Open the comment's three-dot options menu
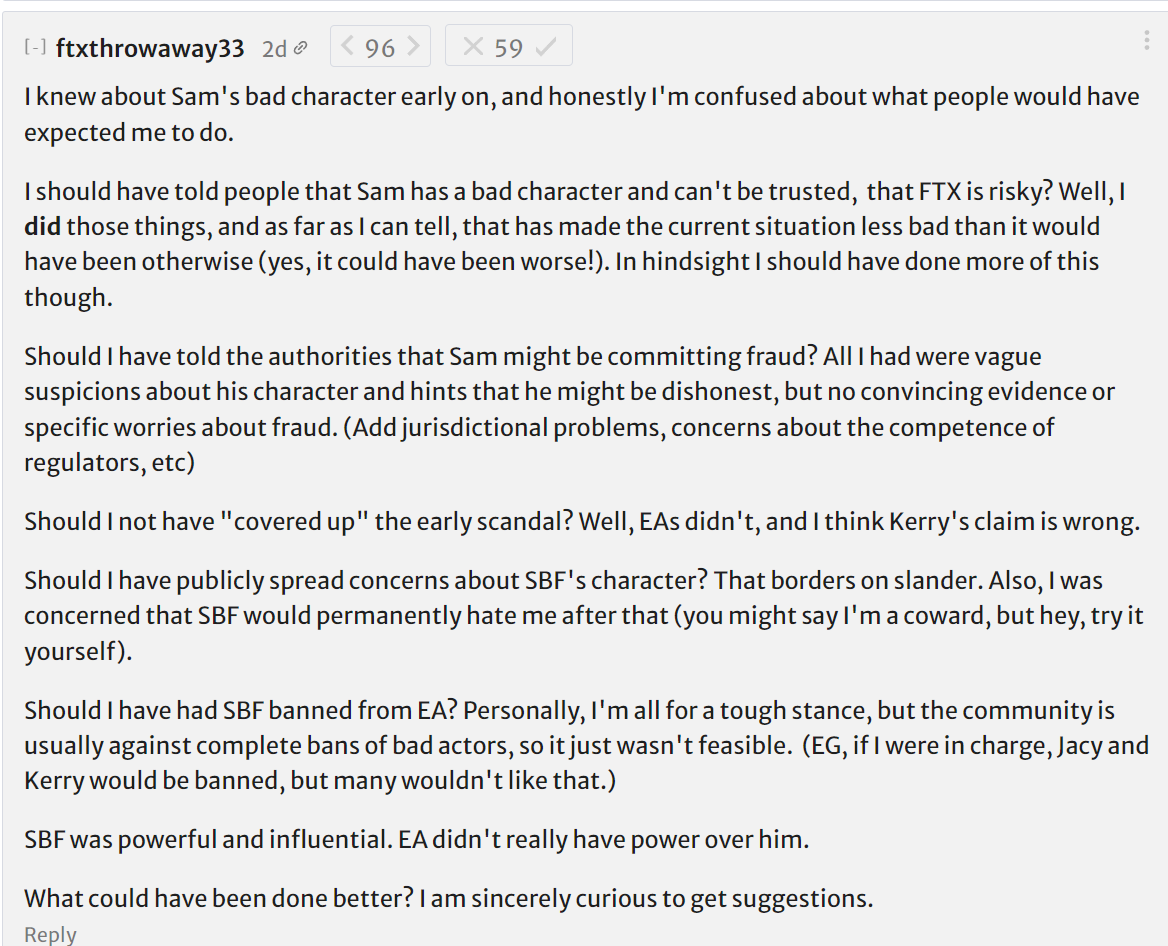The height and width of the screenshot is (946, 1168). 1147,41
